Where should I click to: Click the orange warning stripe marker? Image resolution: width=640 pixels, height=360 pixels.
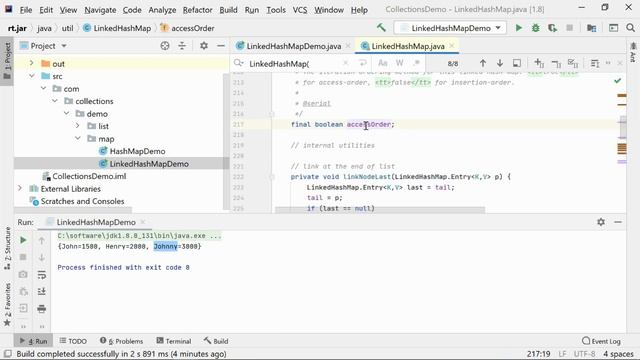point(622,96)
